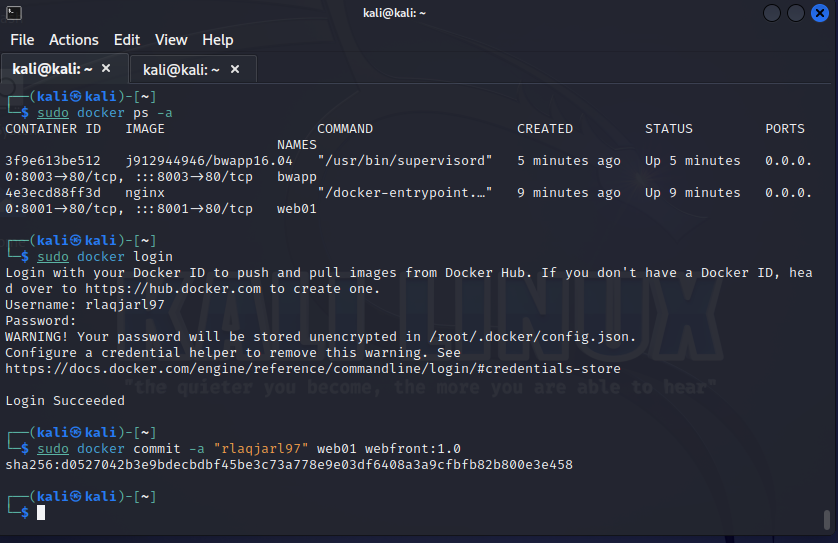Open the File menu
The height and width of the screenshot is (543, 838).
pos(22,40)
